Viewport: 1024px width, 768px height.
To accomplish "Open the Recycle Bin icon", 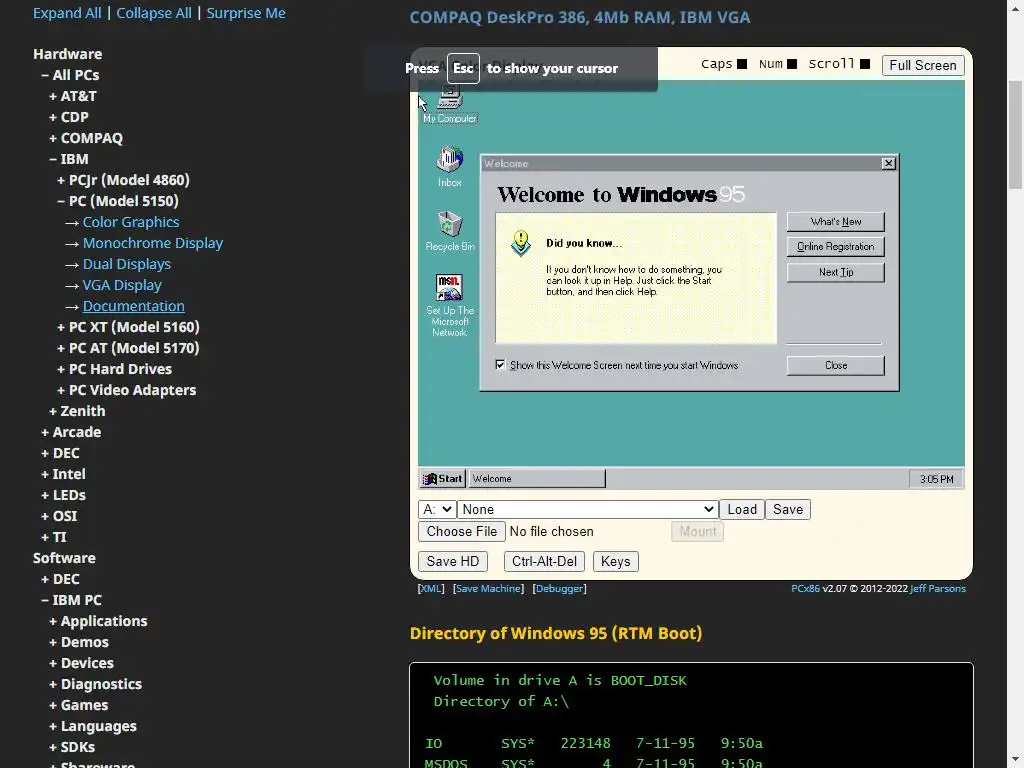I will 449,231.
